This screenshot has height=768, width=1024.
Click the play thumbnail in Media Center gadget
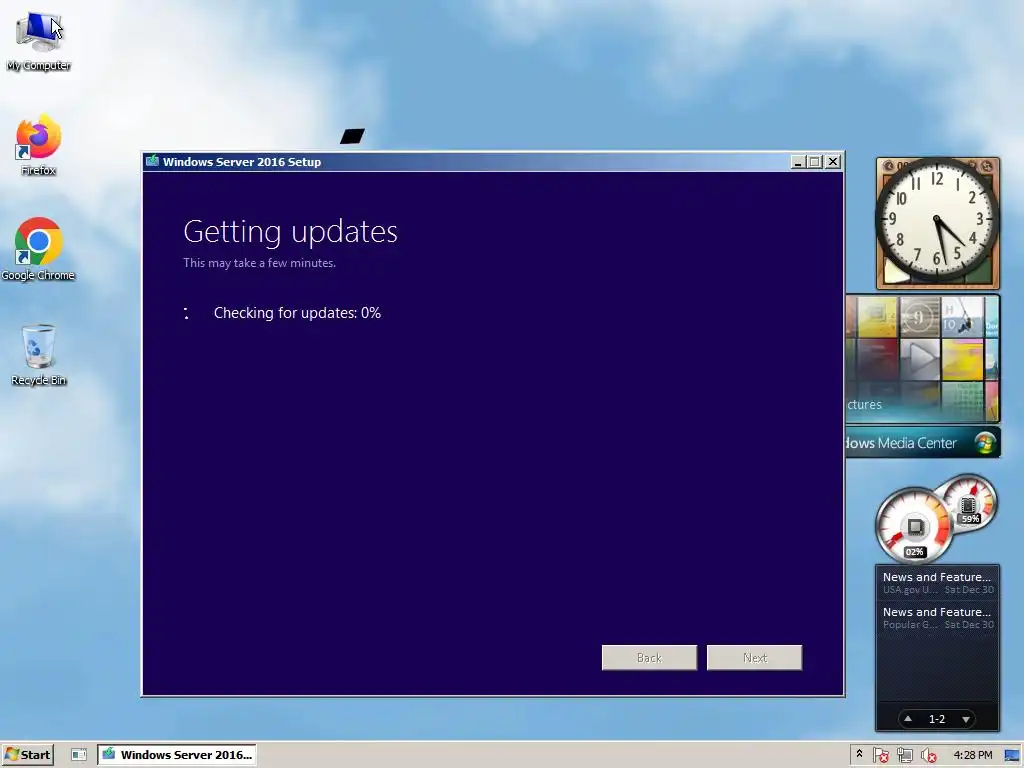click(920, 359)
